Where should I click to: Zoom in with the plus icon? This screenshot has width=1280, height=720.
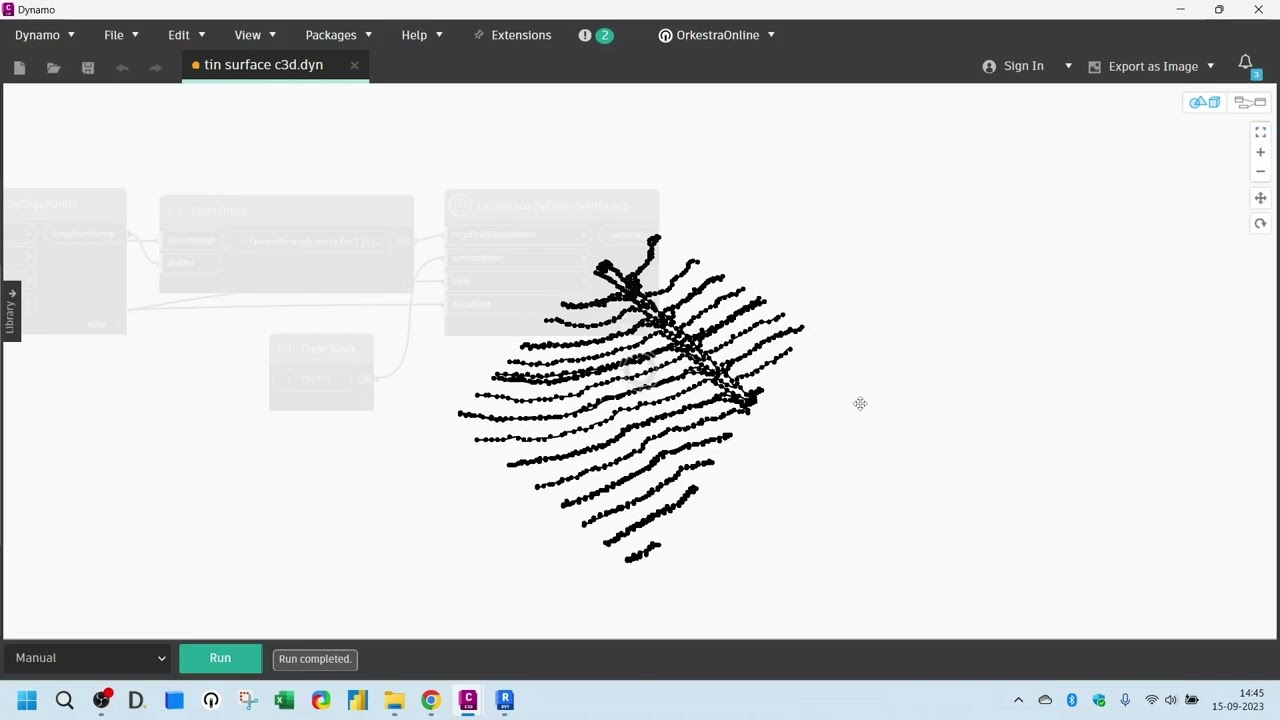(x=1260, y=152)
